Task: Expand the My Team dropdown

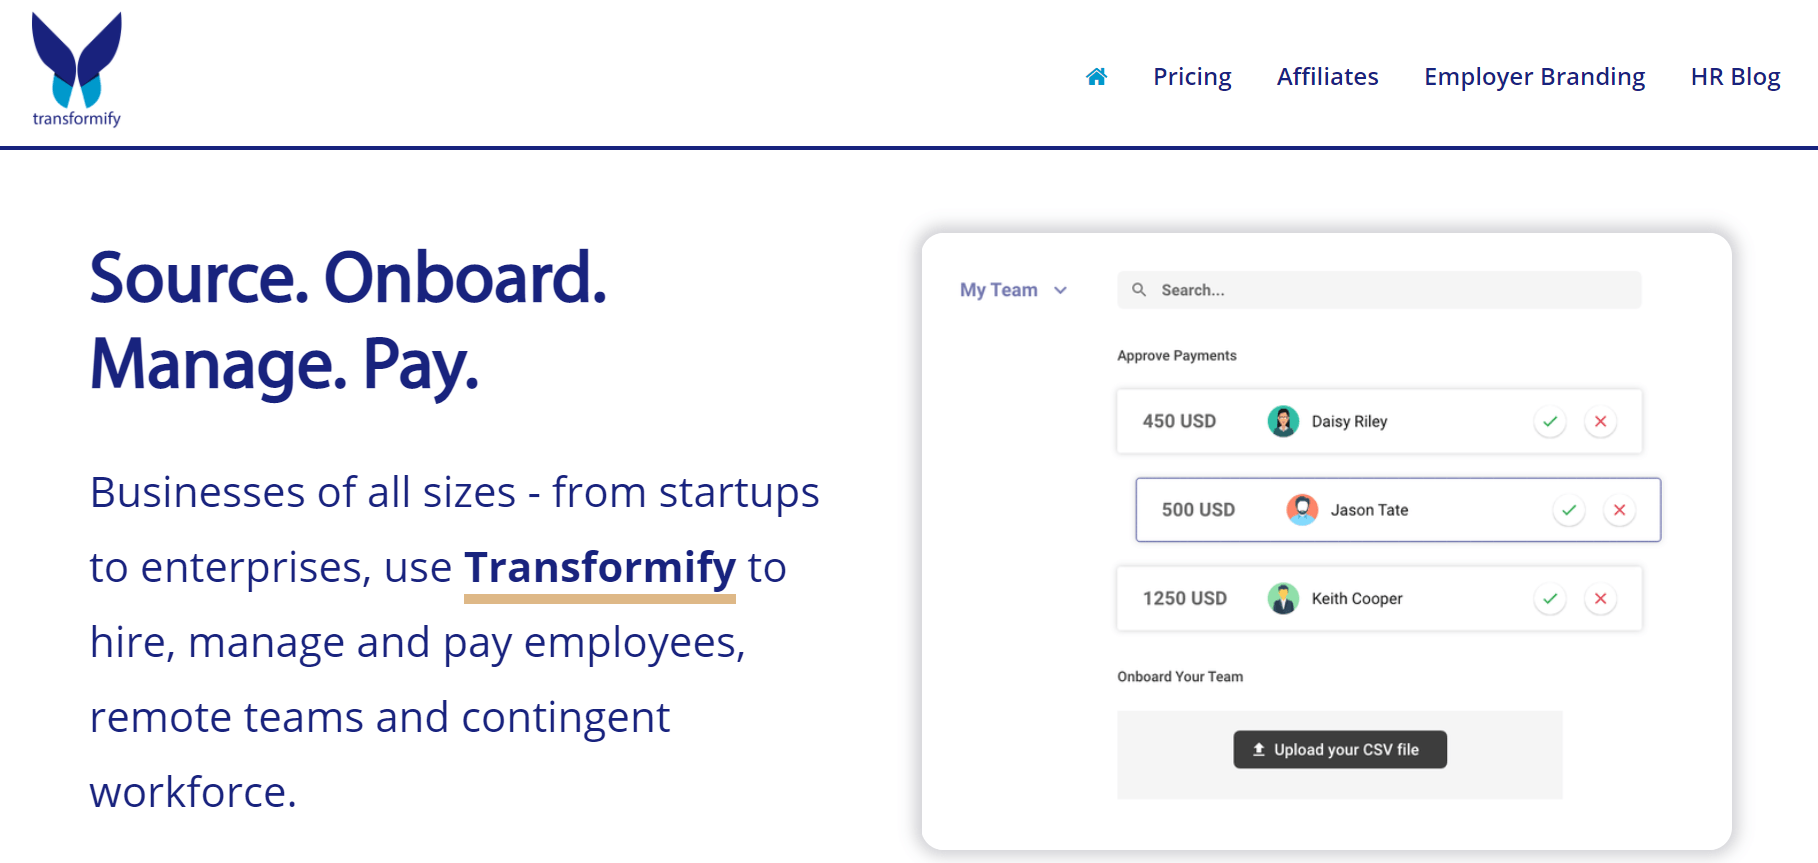Action: [x=1013, y=290]
